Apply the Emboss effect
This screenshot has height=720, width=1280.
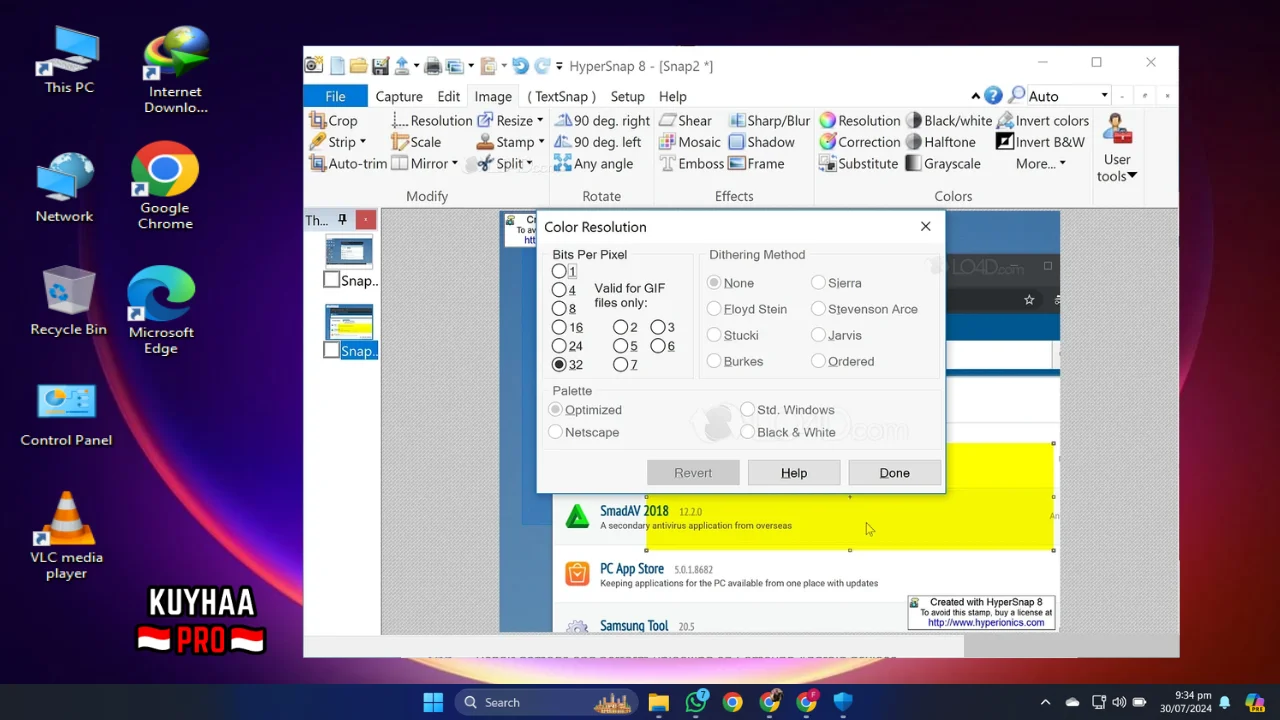point(691,164)
